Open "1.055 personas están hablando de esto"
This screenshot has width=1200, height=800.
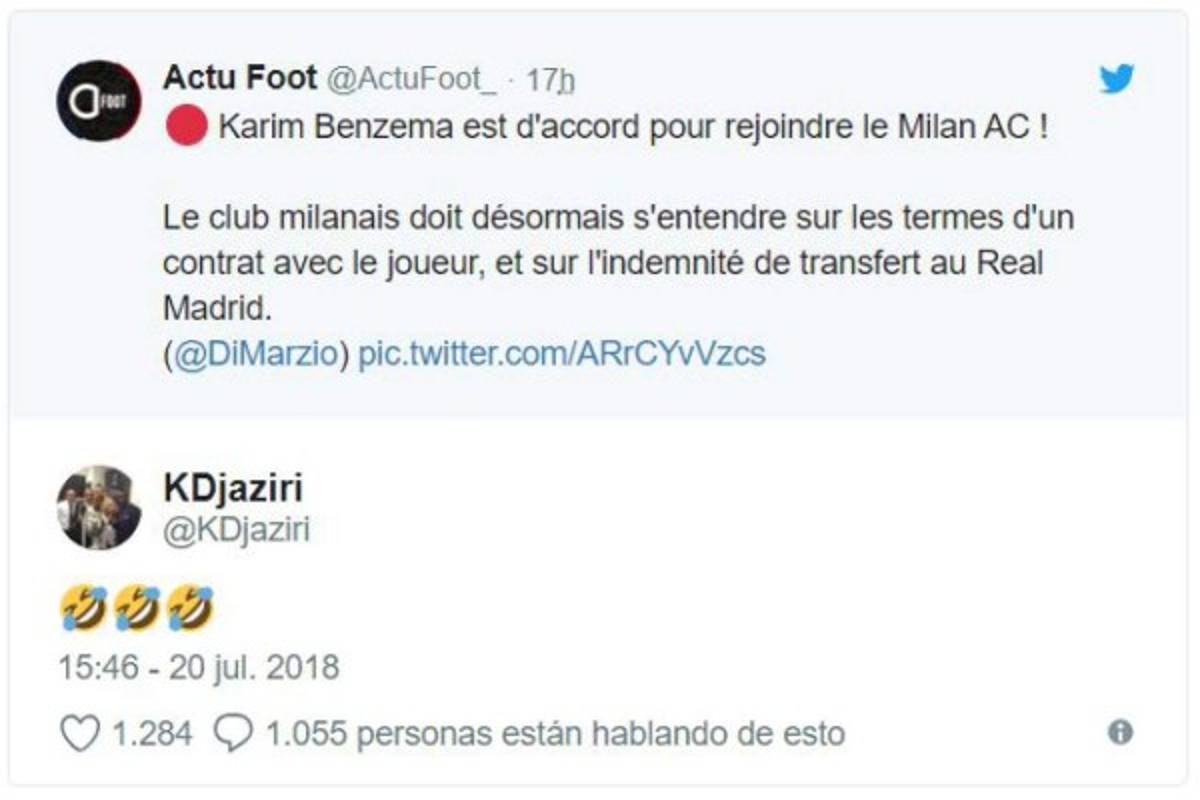coord(555,735)
